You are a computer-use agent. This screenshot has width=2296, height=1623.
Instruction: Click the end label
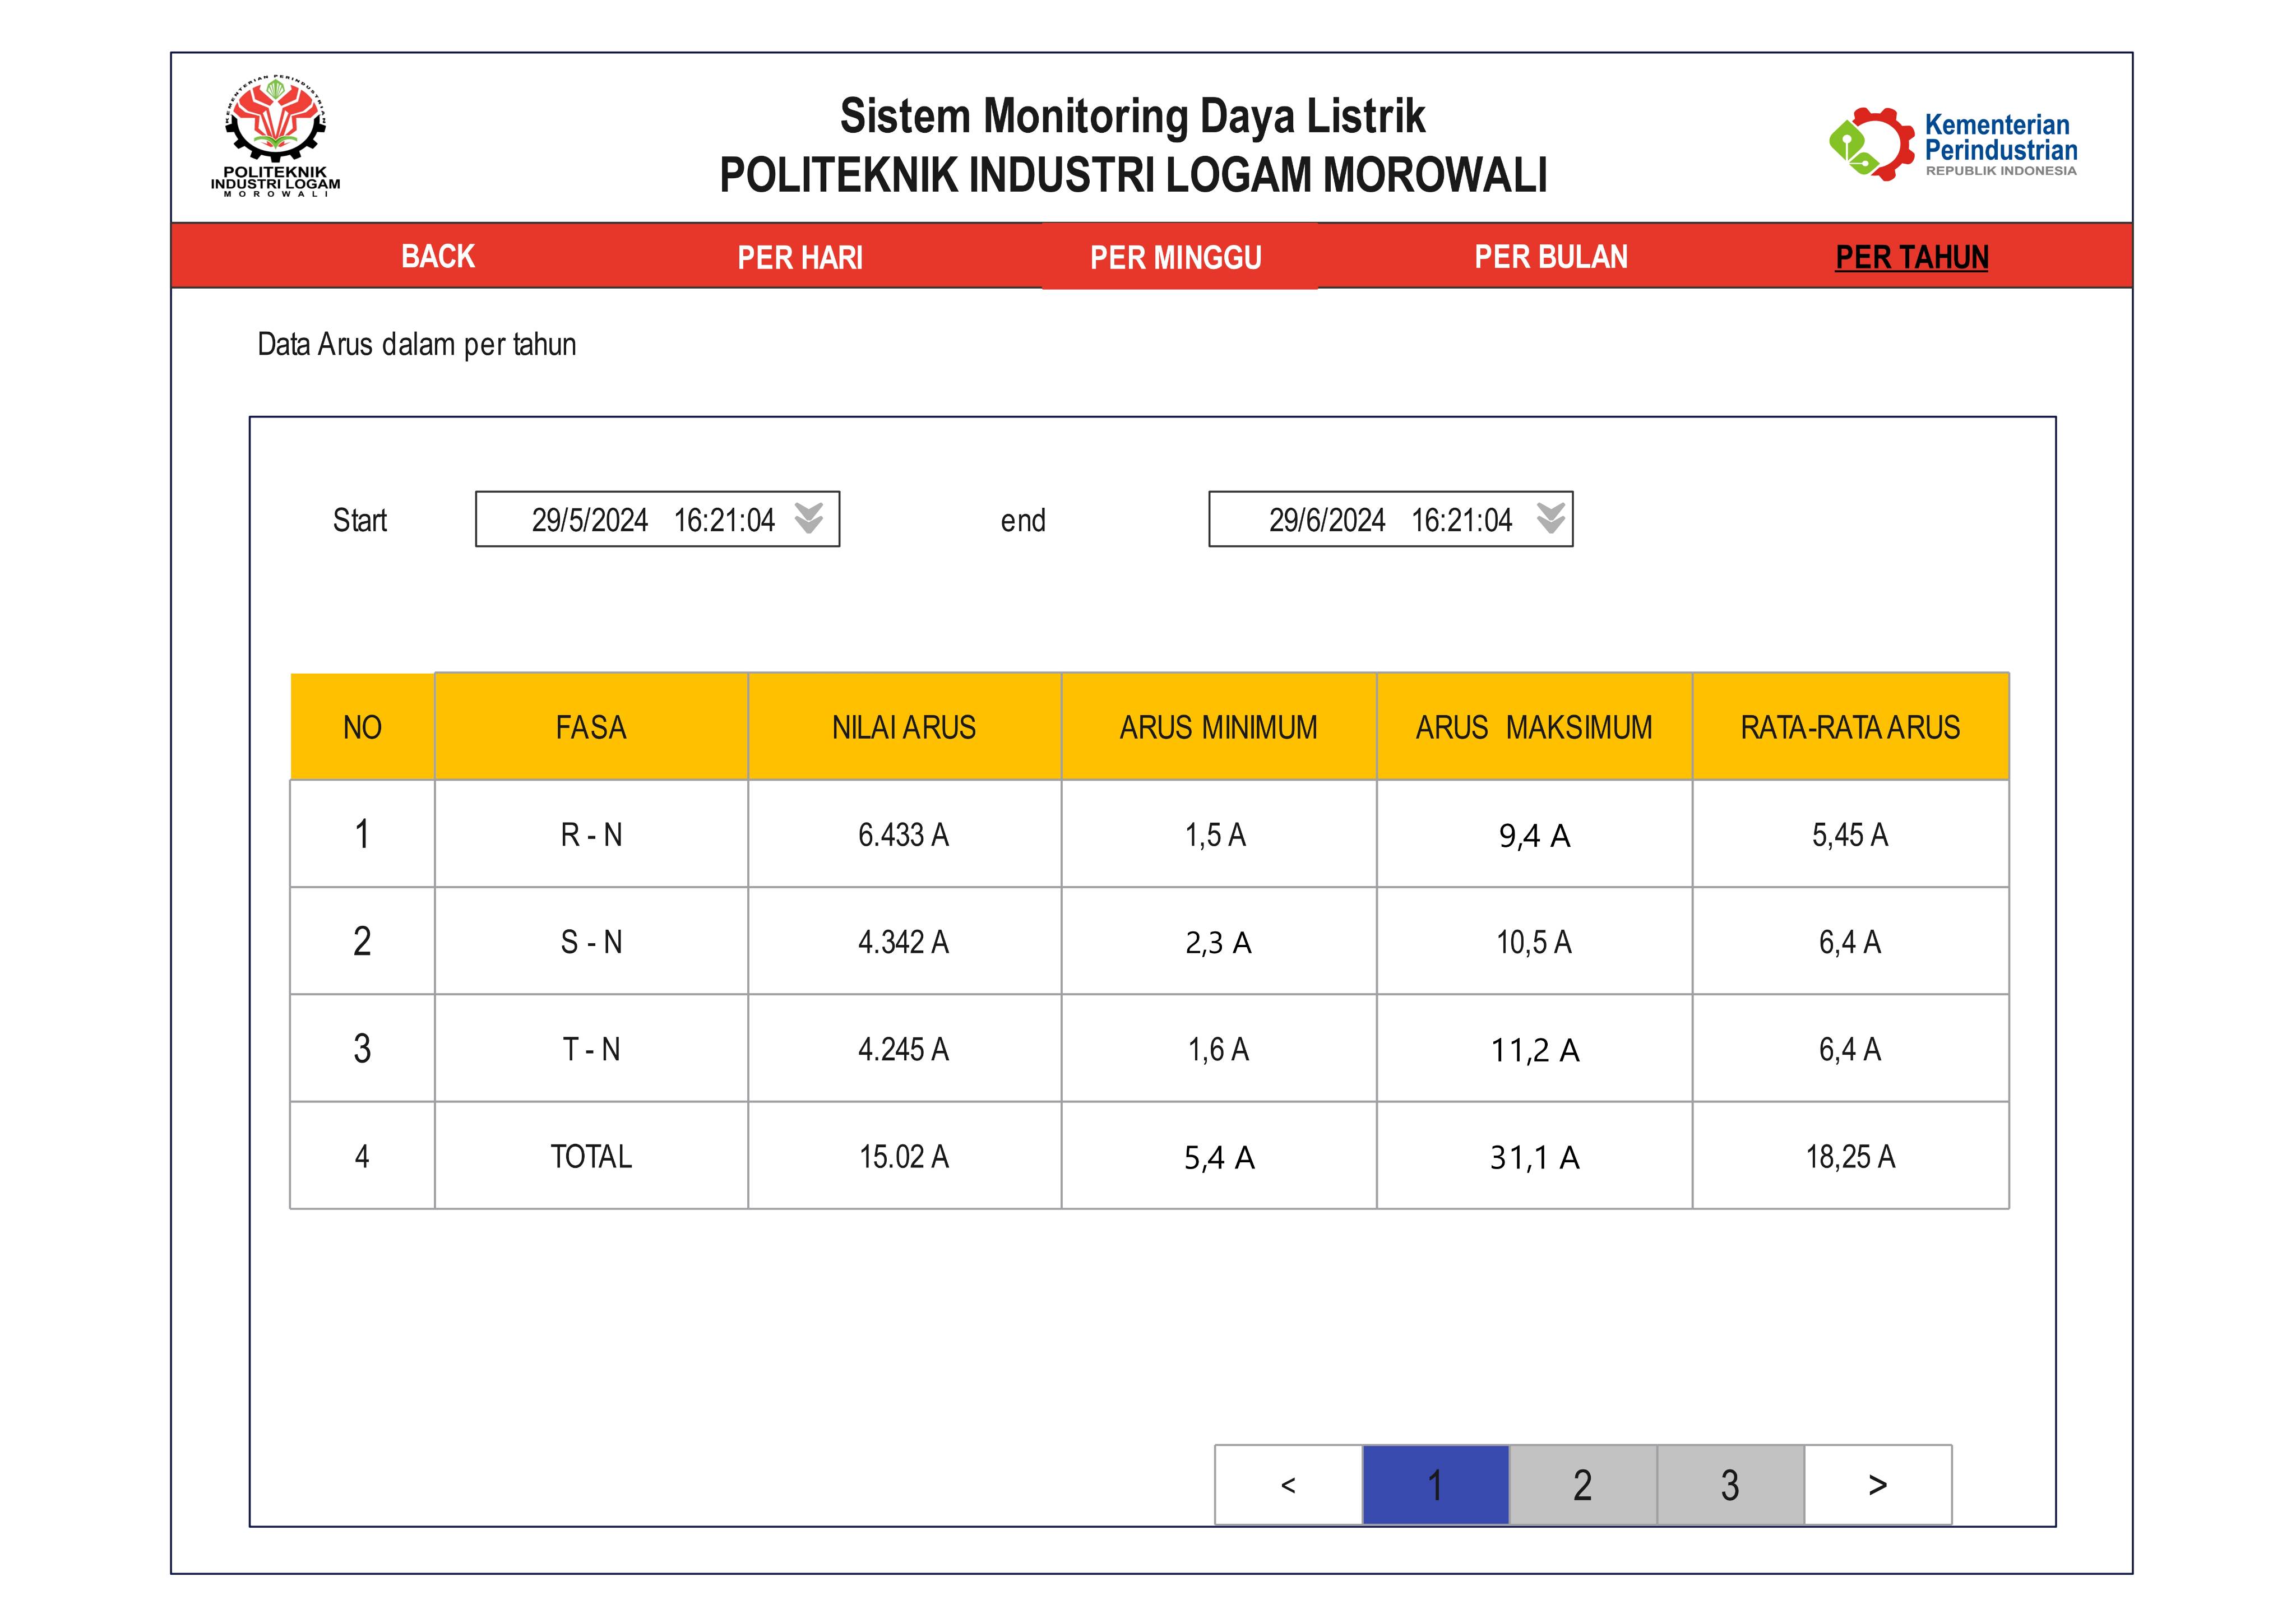[x=1023, y=520]
